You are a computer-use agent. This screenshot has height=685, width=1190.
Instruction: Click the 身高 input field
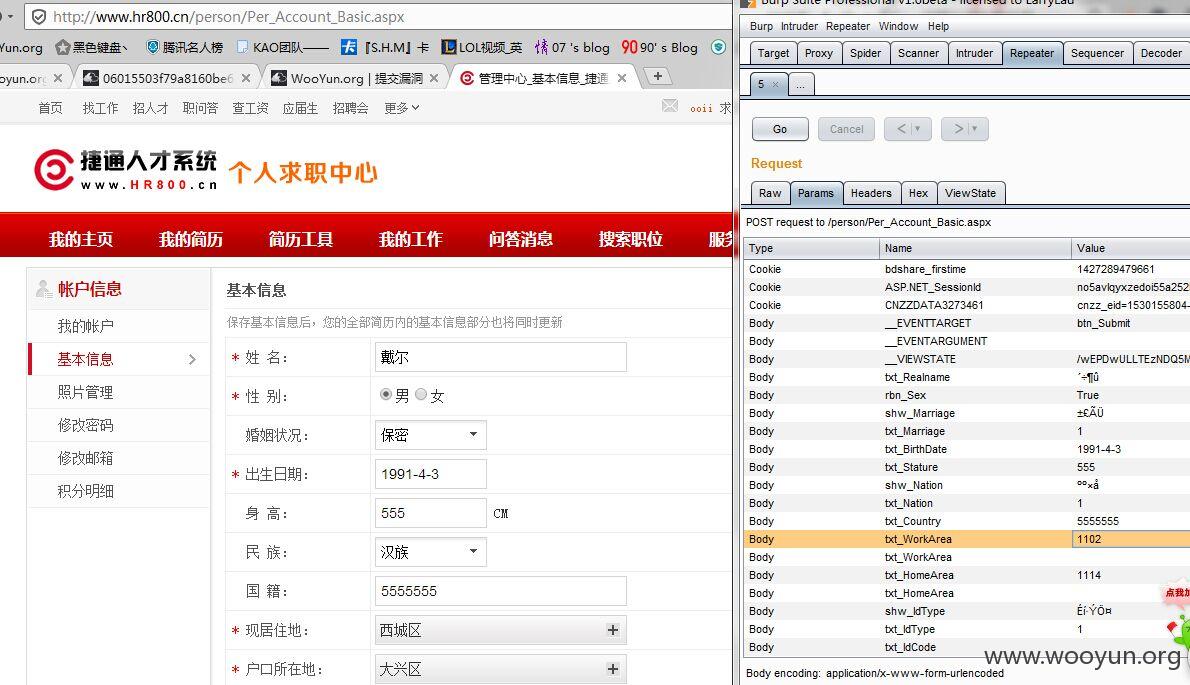click(x=430, y=514)
